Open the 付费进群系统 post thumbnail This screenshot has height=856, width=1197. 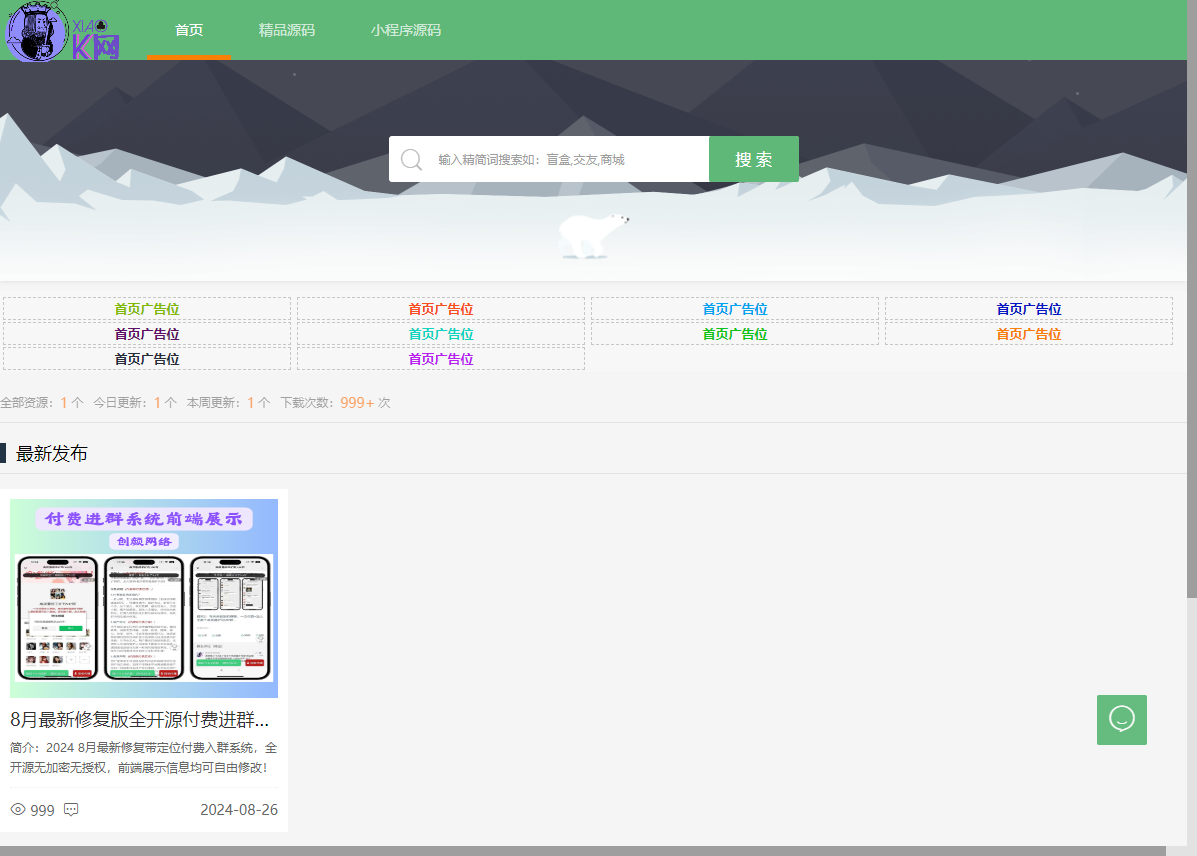coord(144,598)
